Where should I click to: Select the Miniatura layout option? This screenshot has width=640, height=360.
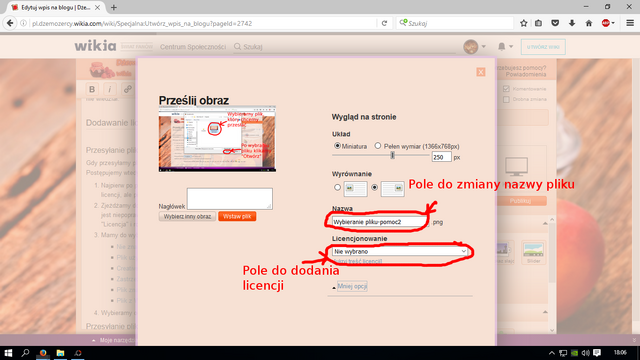(x=337, y=146)
